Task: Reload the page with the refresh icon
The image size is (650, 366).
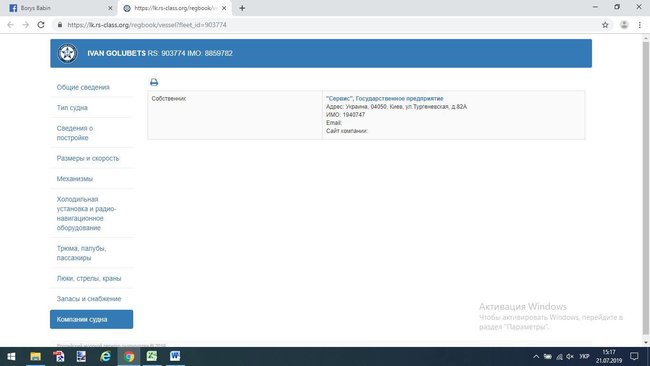Action: pos(41,25)
